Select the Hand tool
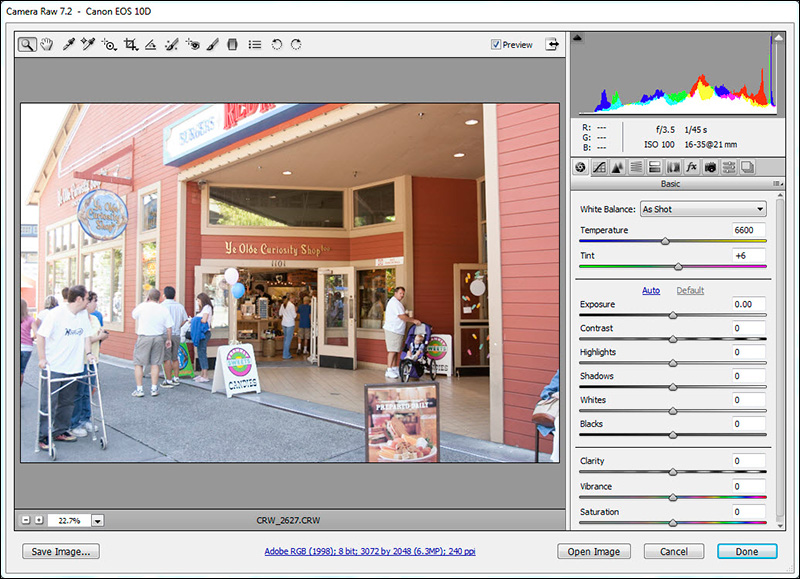This screenshot has width=800, height=579. (47, 45)
